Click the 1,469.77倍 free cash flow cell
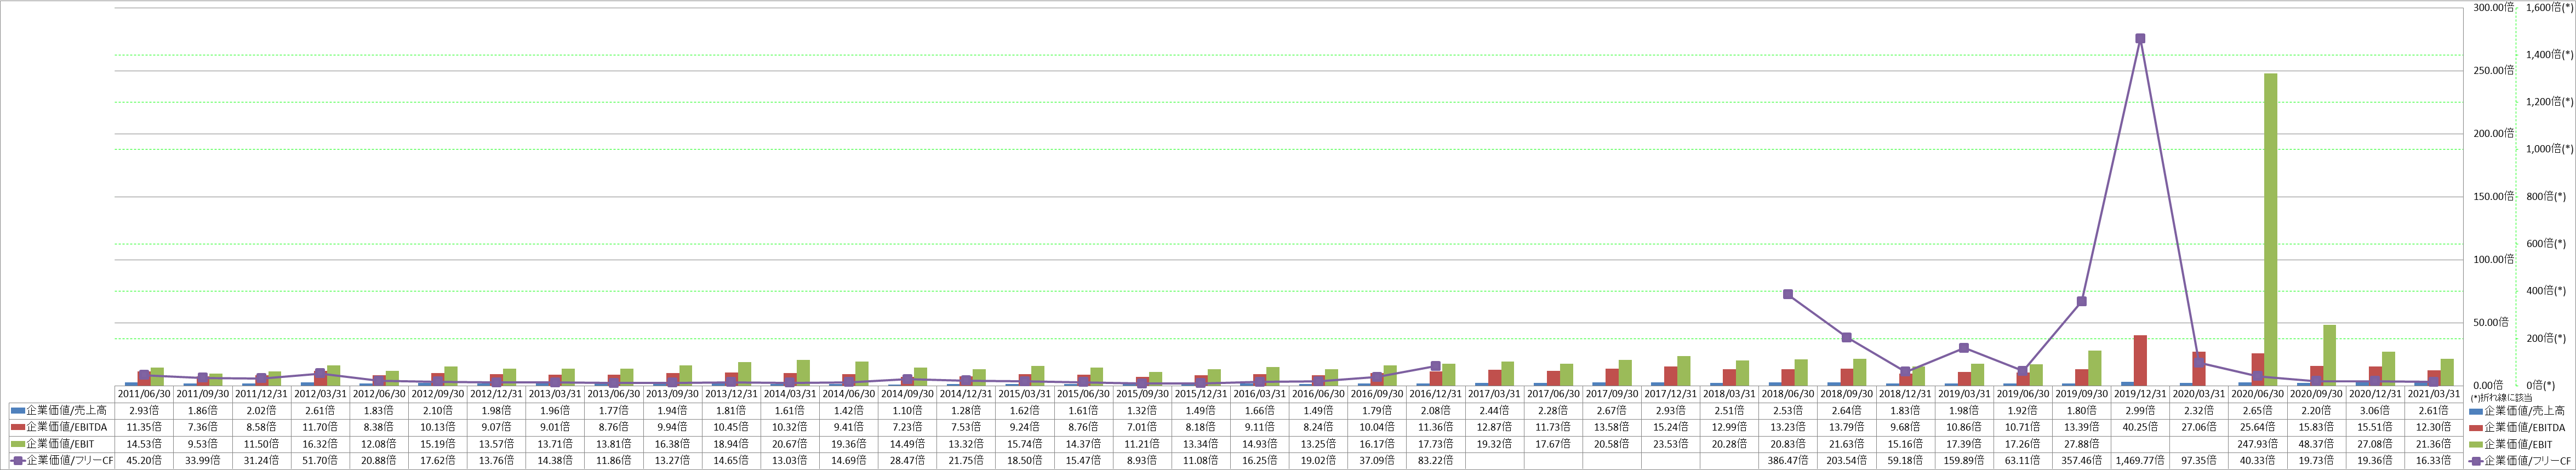Viewport: 2576px width, 470px height. click(2142, 461)
